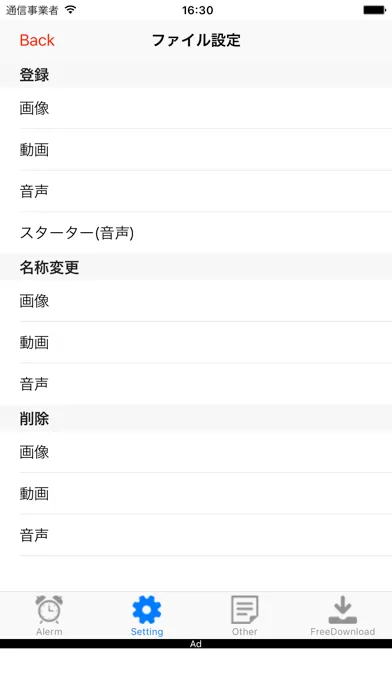
Task: Open 画像 under 登録 section
Action: (196, 108)
